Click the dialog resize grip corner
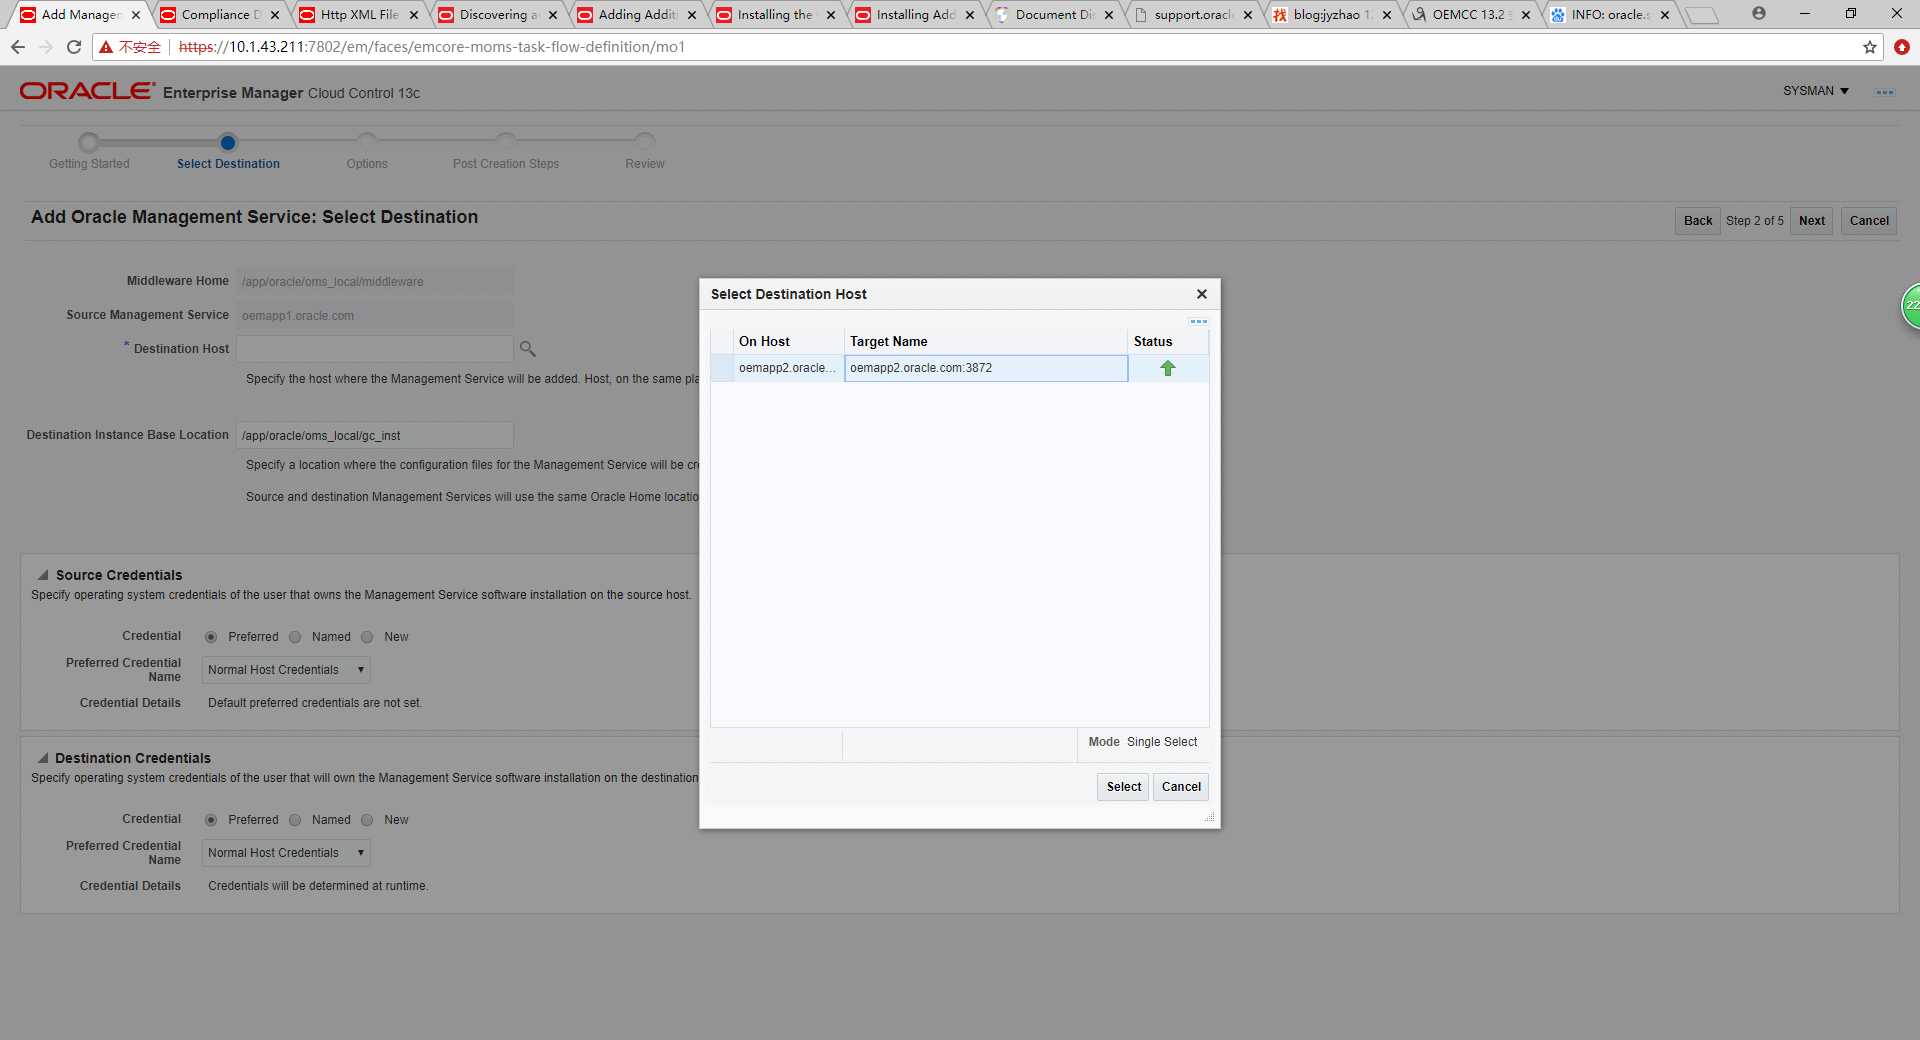 tap(1210, 817)
